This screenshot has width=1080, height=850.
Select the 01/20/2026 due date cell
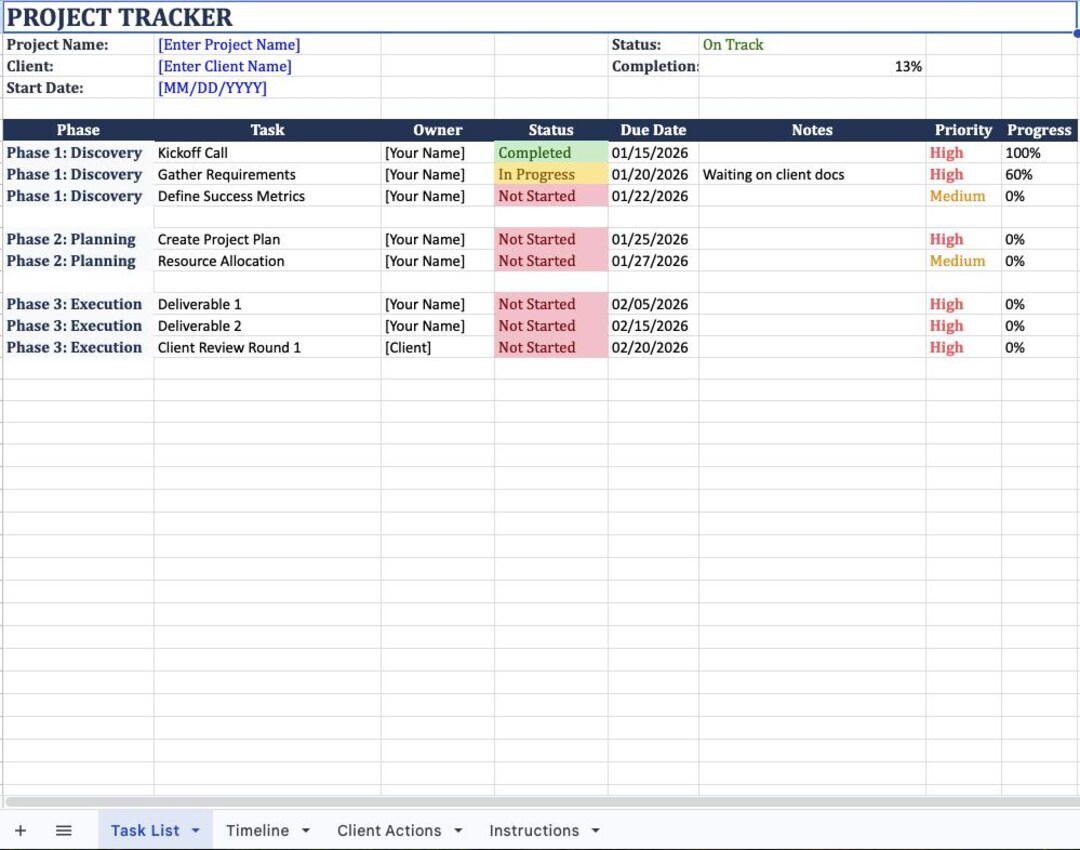[x=654, y=174]
